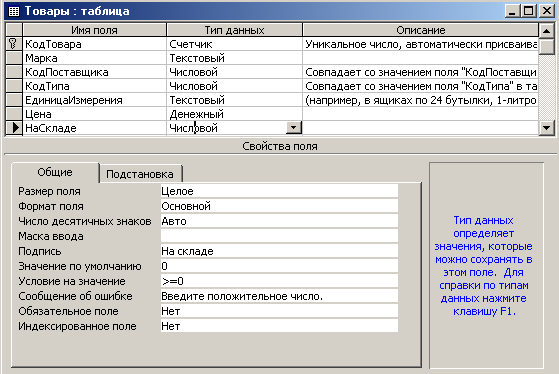Screen dimensions: 559x374
Task: Click the Тип данных column header
Action: click(x=234, y=30)
